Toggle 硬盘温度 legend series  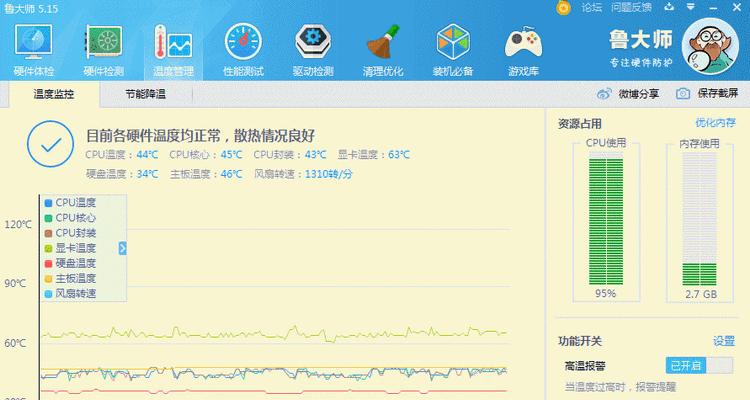70,263
